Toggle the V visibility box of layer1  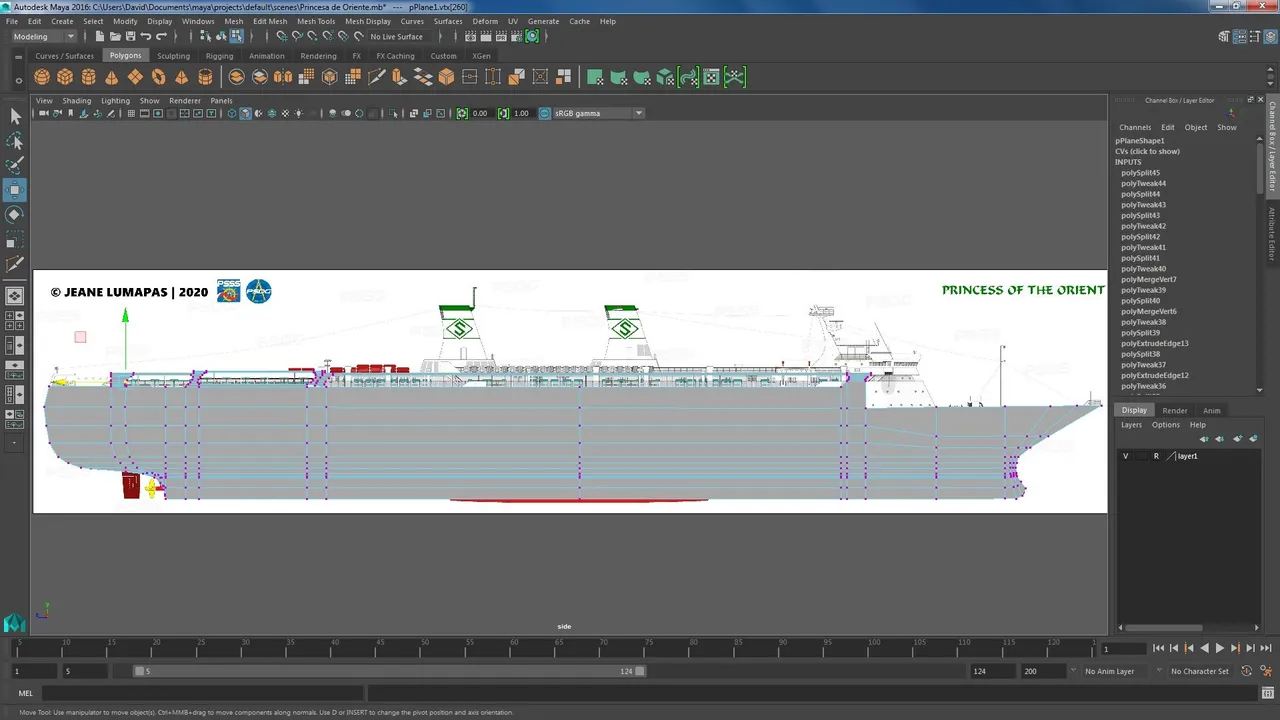[x=1125, y=456]
